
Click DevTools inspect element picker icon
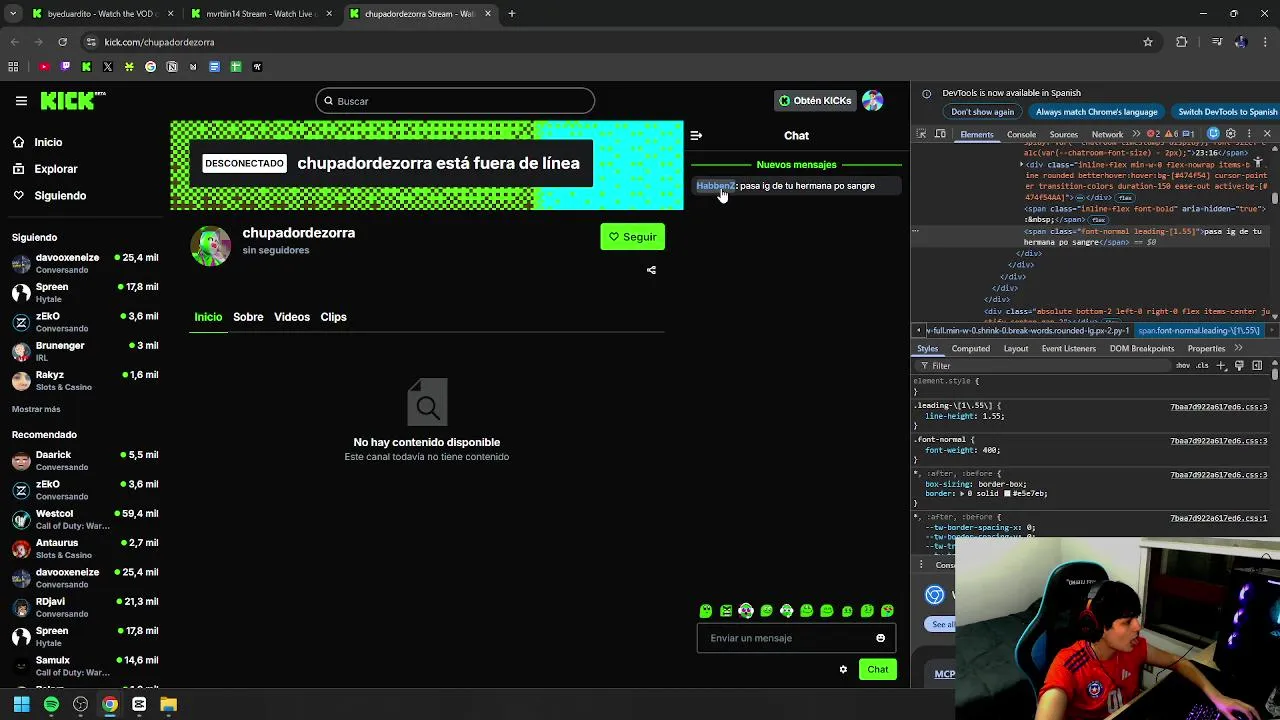coord(923,134)
